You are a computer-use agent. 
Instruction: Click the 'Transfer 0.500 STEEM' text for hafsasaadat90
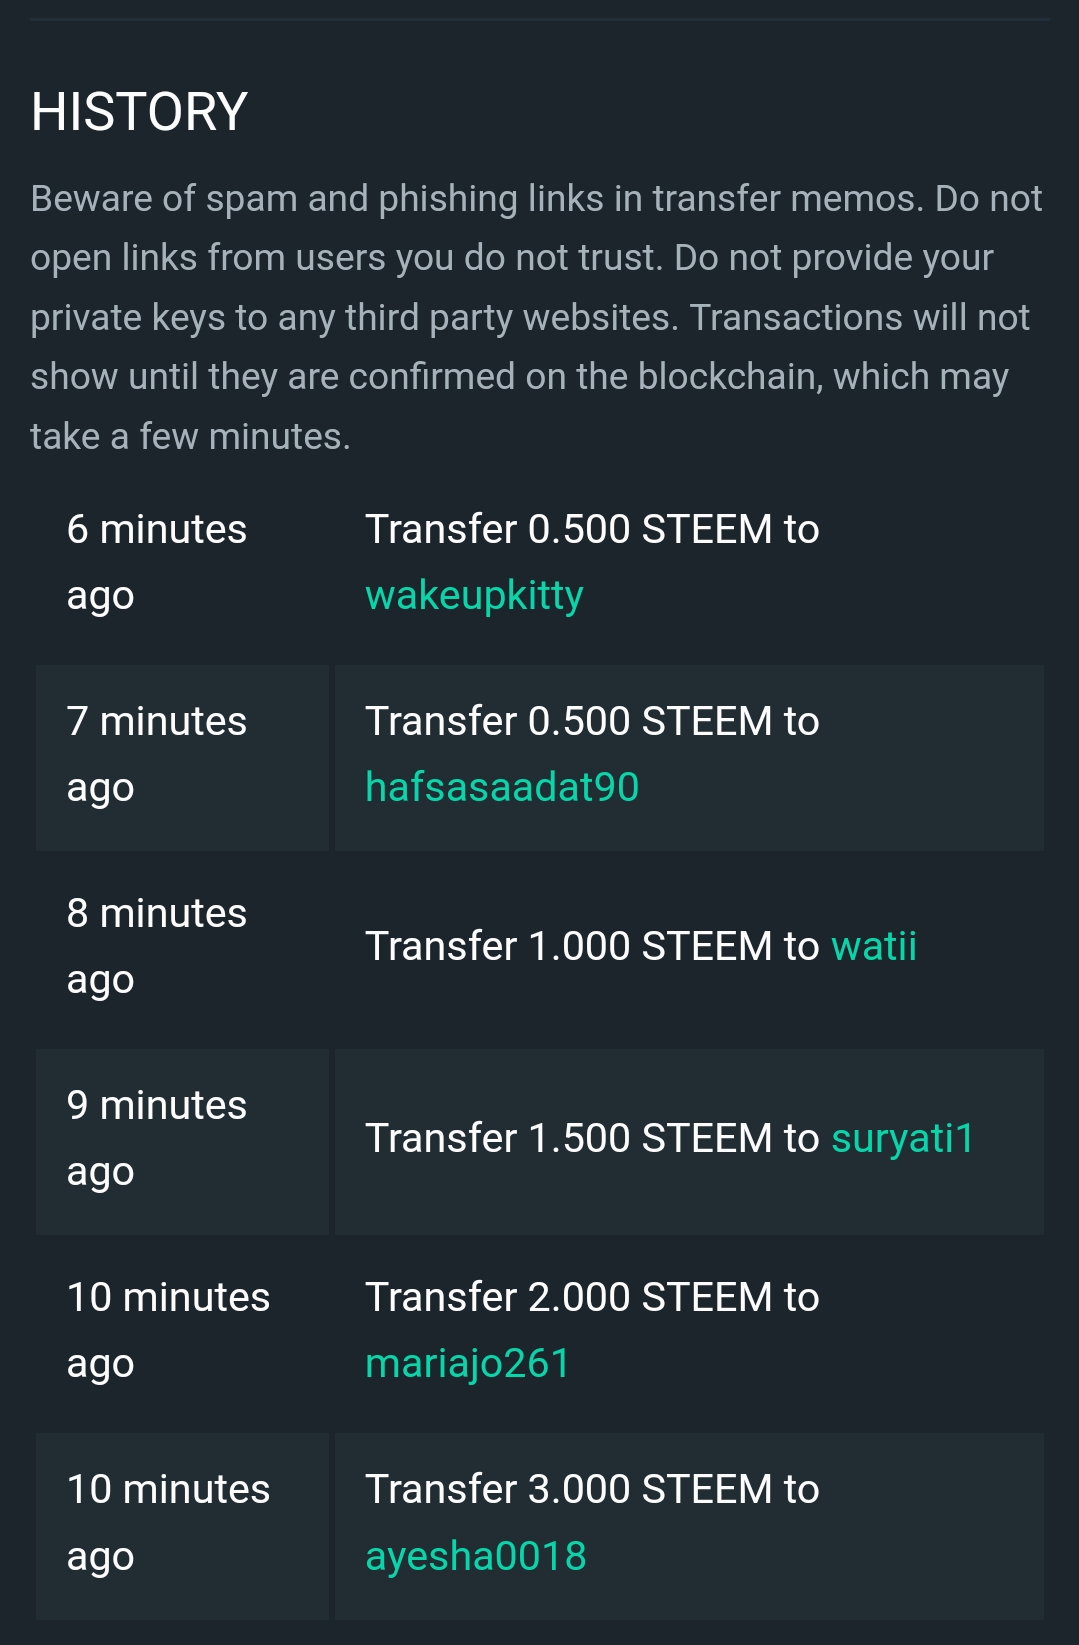(569, 721)
